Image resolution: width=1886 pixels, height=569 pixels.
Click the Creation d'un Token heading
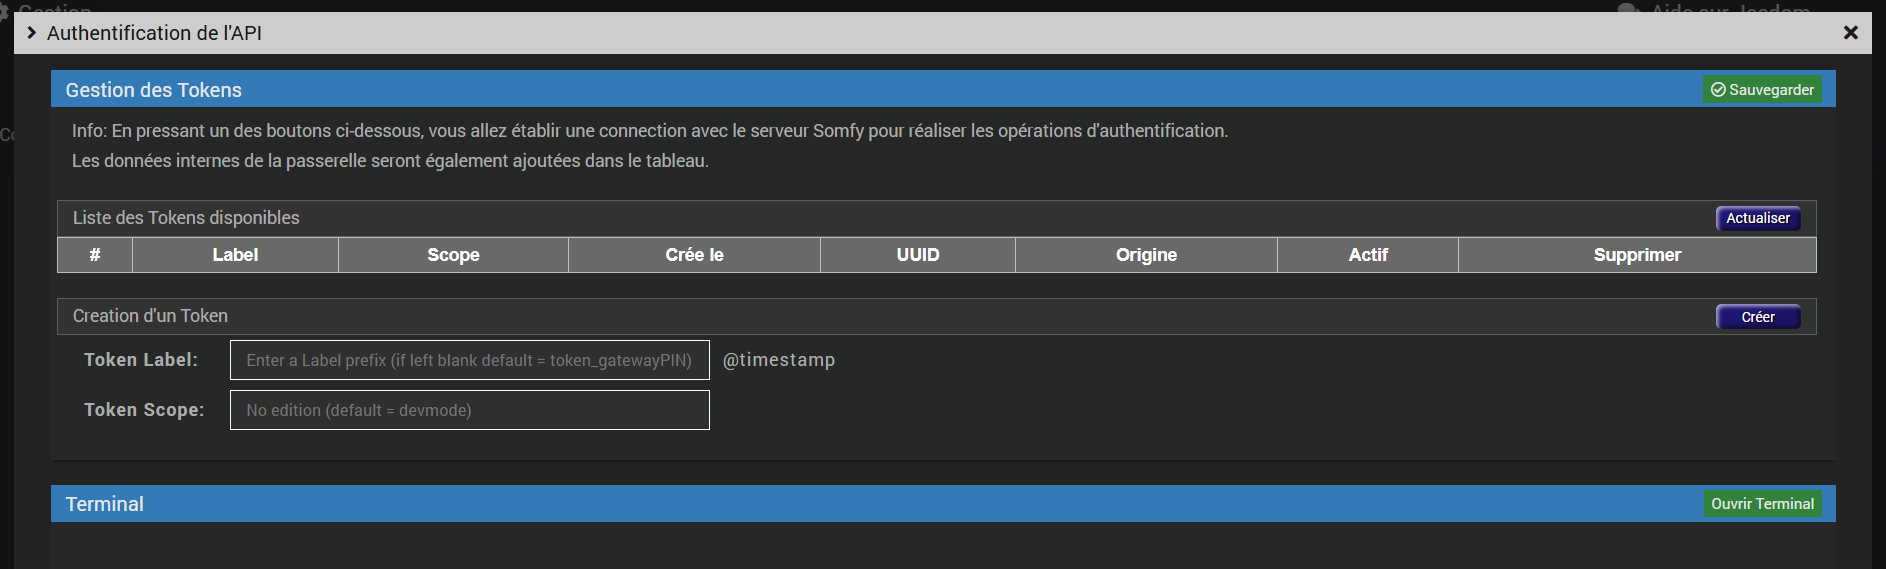pos(150,316)
